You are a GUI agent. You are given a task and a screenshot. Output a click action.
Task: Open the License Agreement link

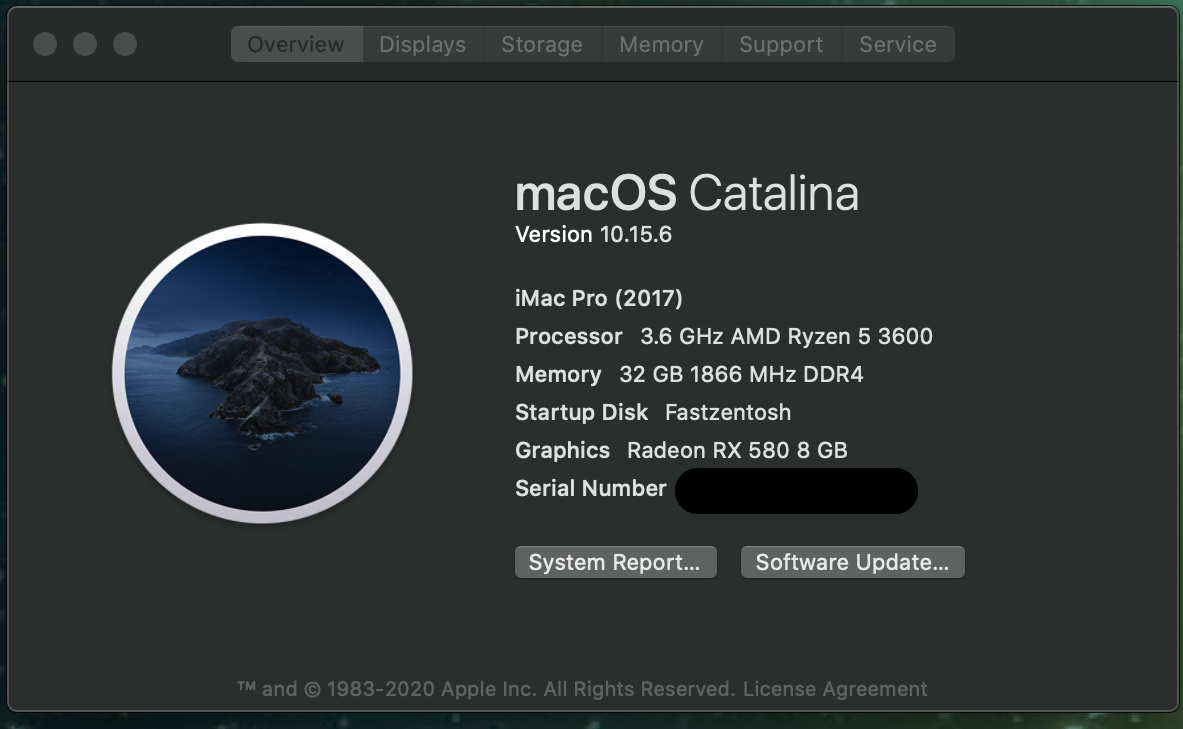[x=835, y=689]
